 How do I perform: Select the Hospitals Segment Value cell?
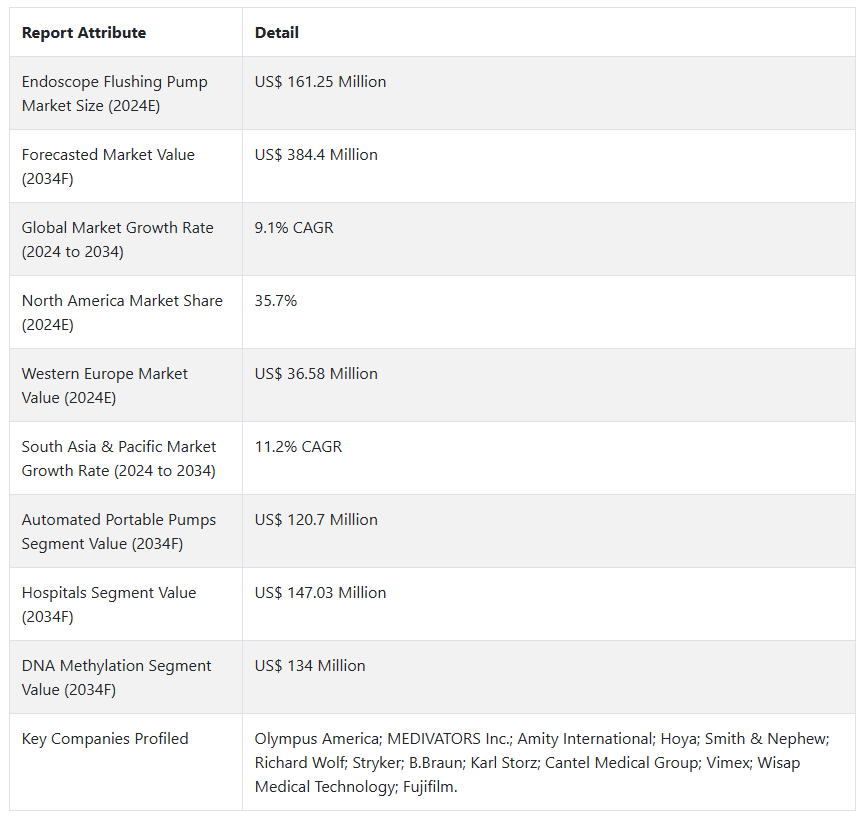click(109, 605)
